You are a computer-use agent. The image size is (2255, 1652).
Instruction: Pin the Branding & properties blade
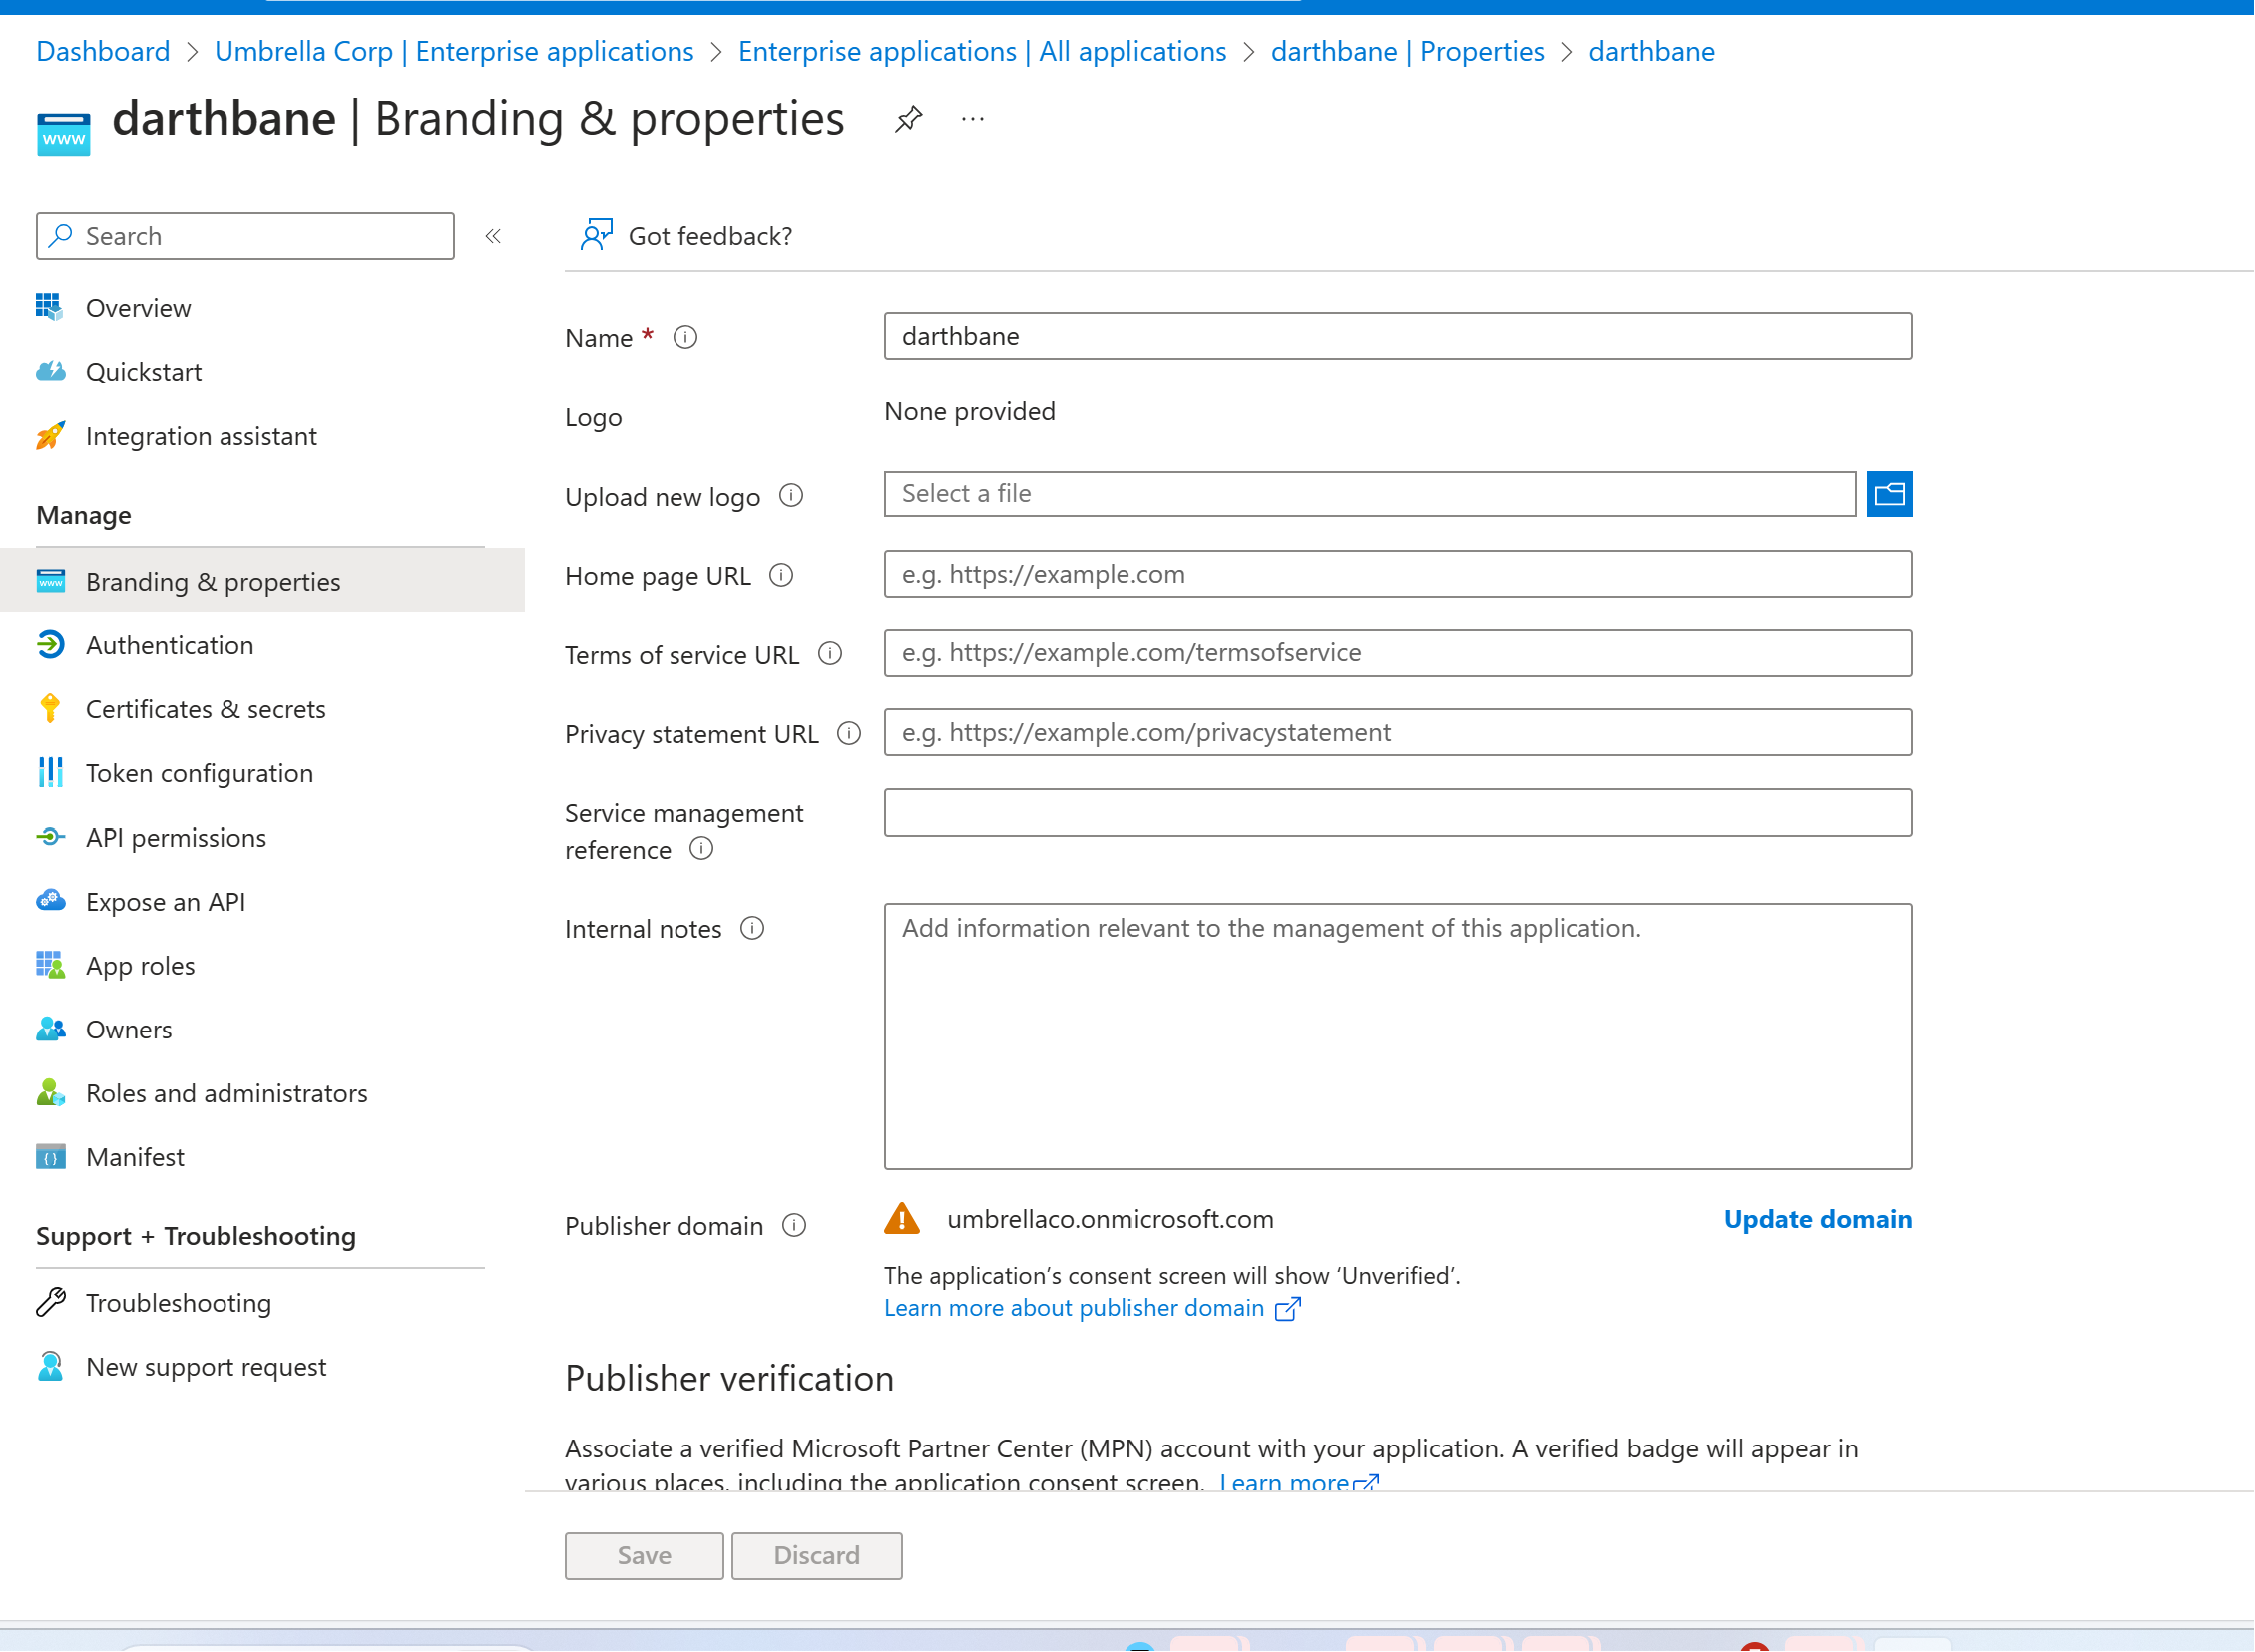click(907, 119)
